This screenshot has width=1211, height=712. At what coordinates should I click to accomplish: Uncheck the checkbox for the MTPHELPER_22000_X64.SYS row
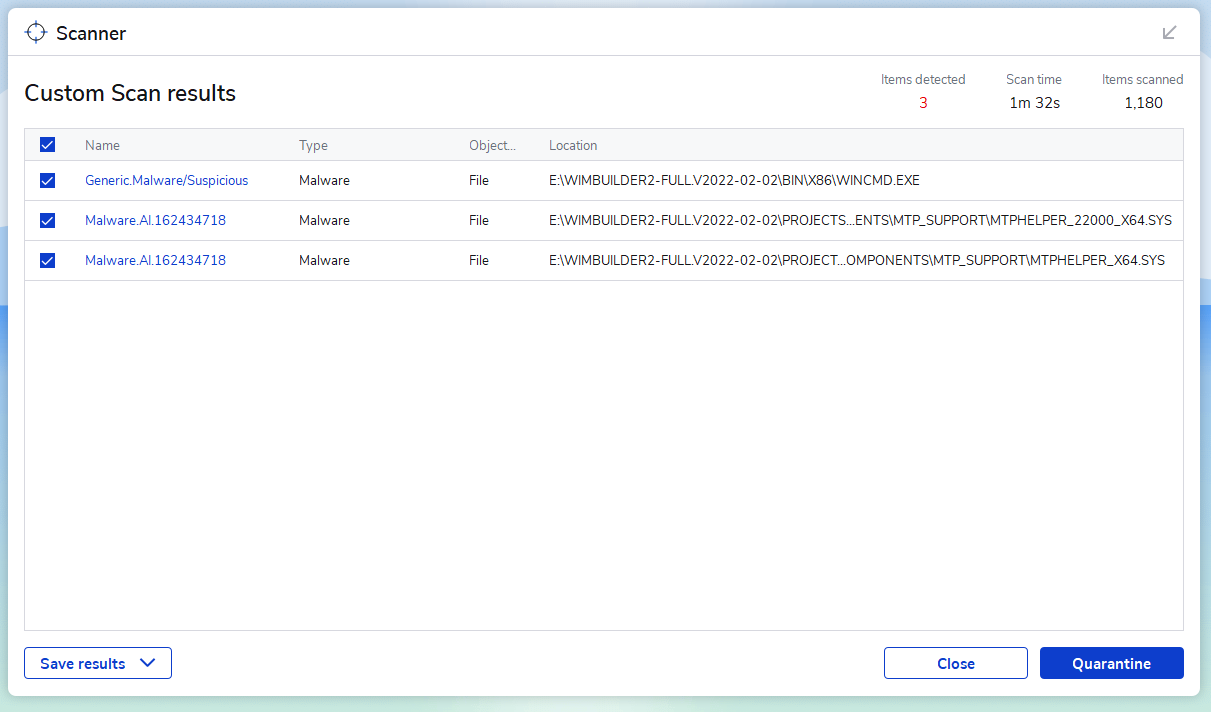pyautogui.click(x=47, y=221)
